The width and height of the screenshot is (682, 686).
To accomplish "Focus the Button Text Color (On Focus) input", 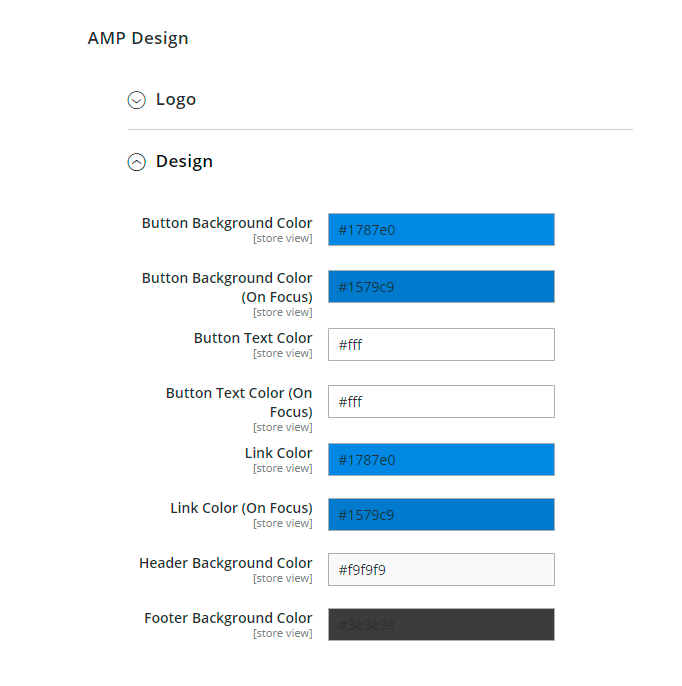I will [441, 402].
